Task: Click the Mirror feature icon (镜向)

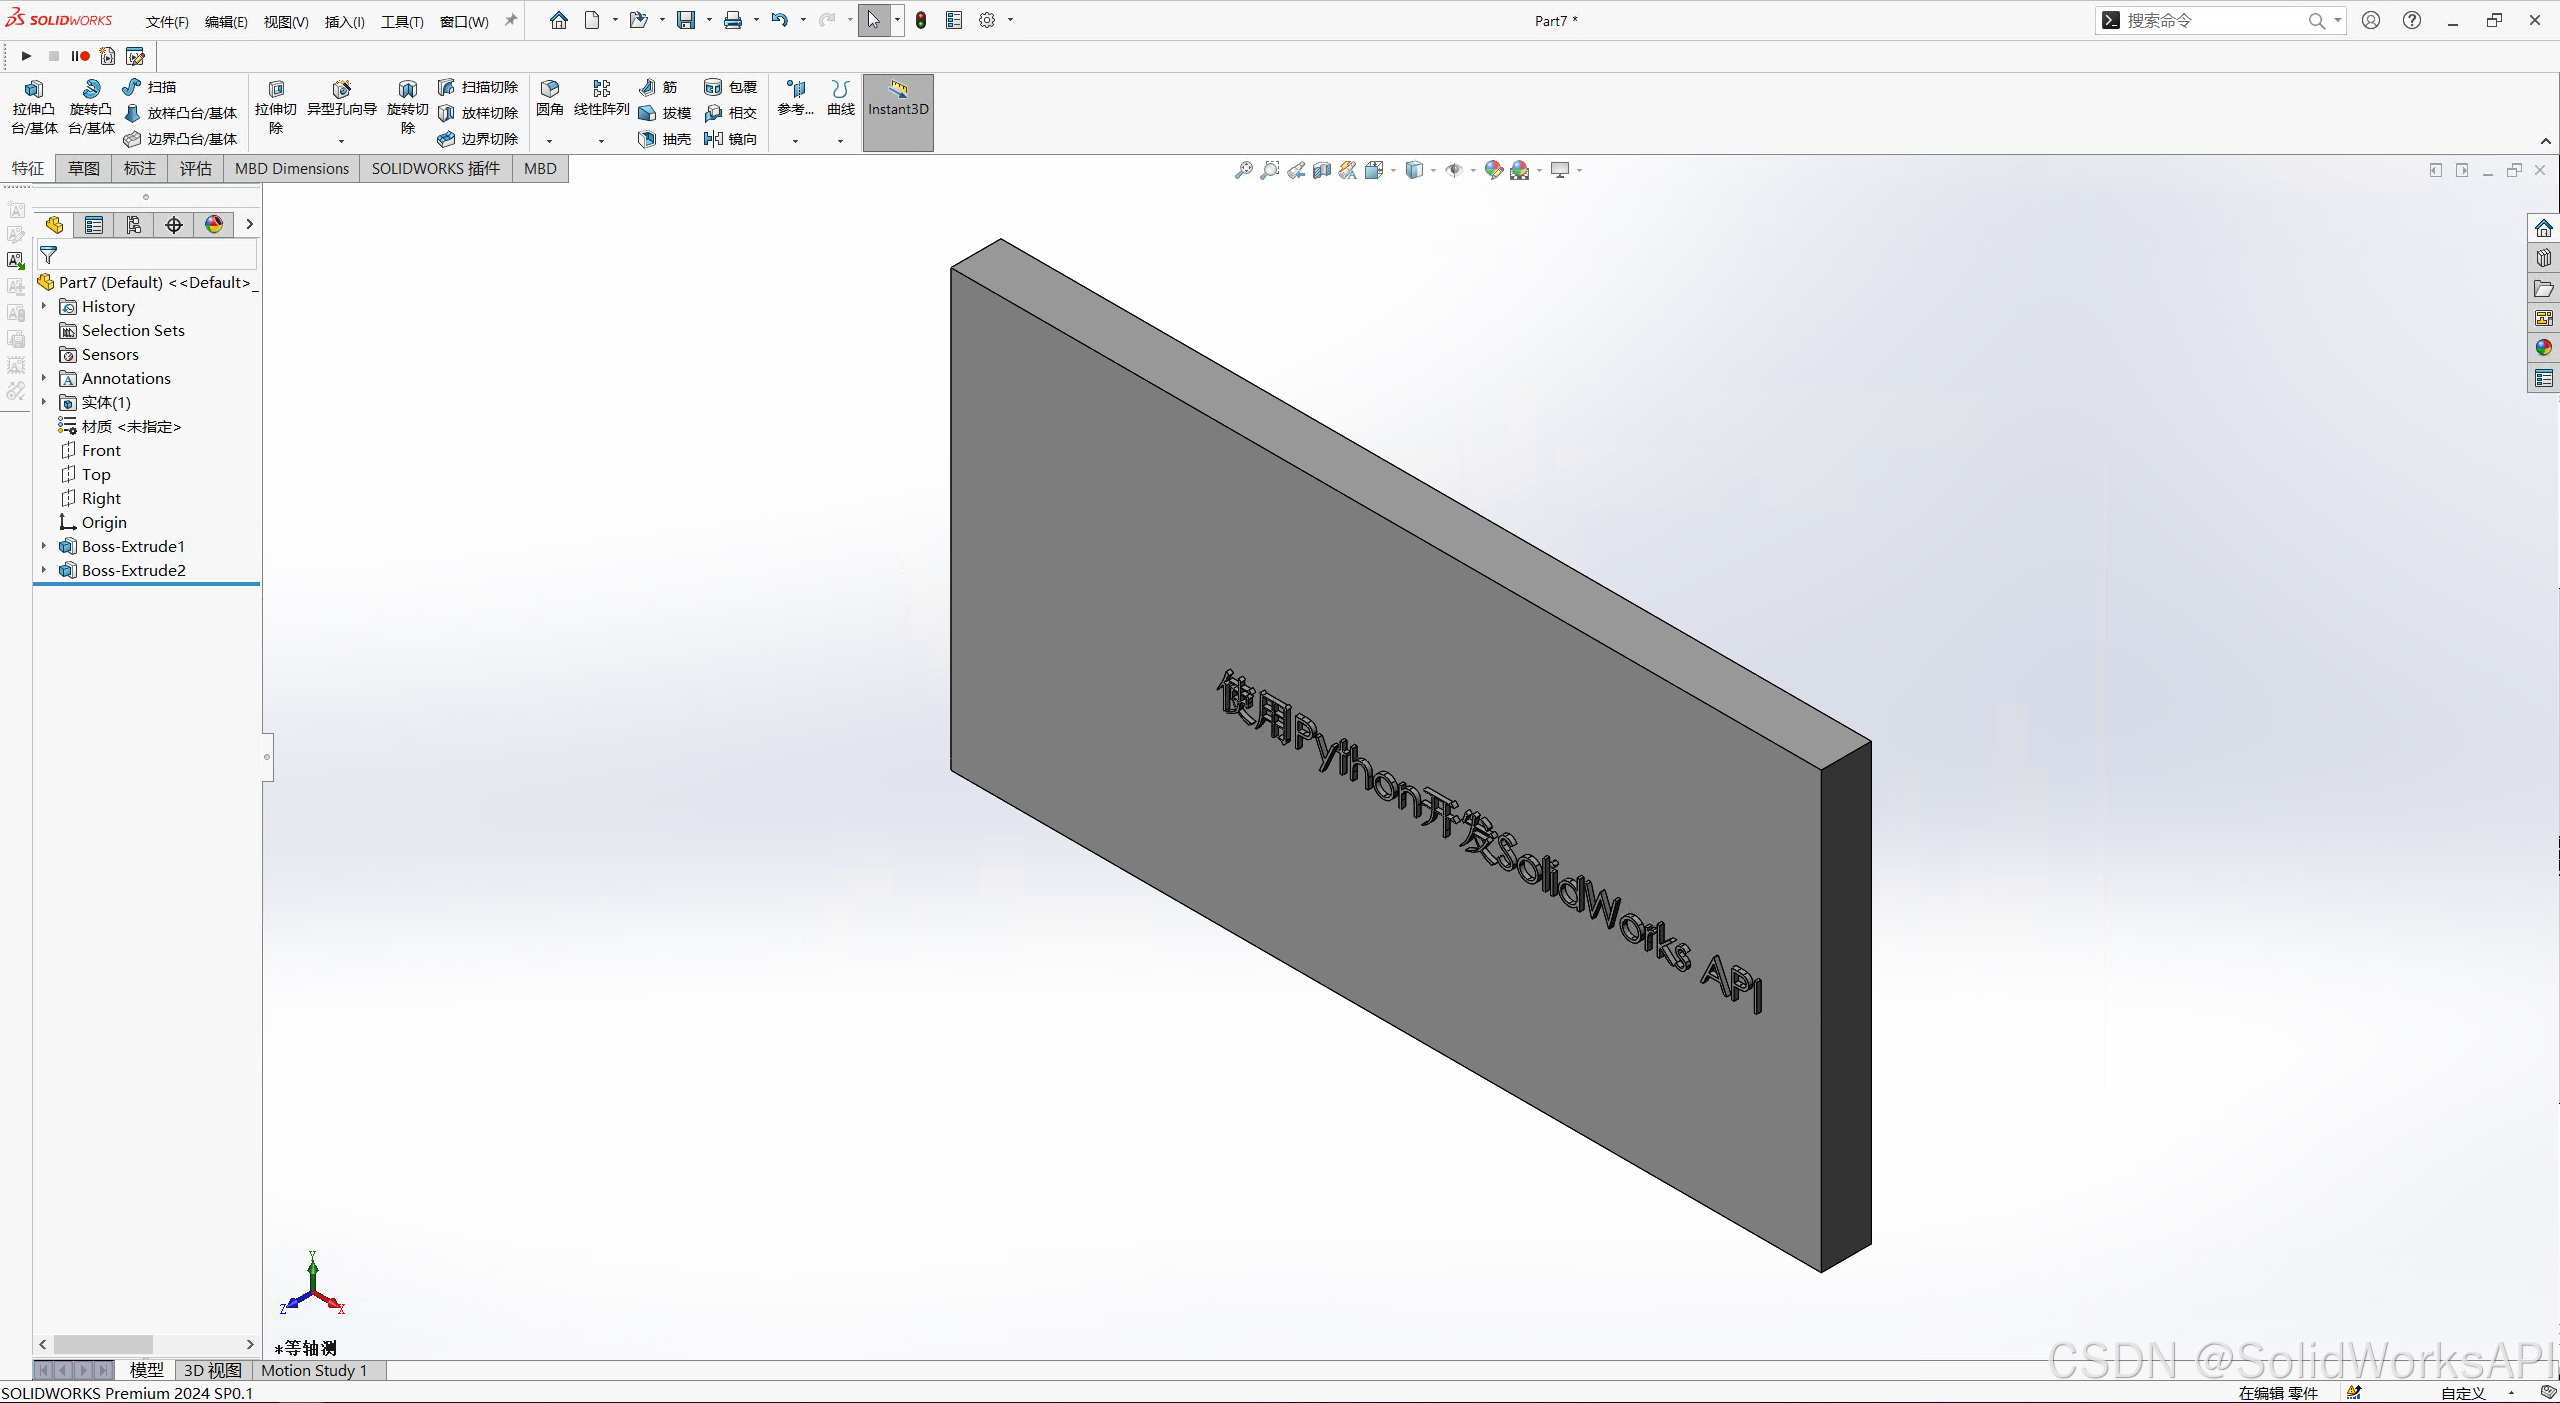Action: (731, 139)
